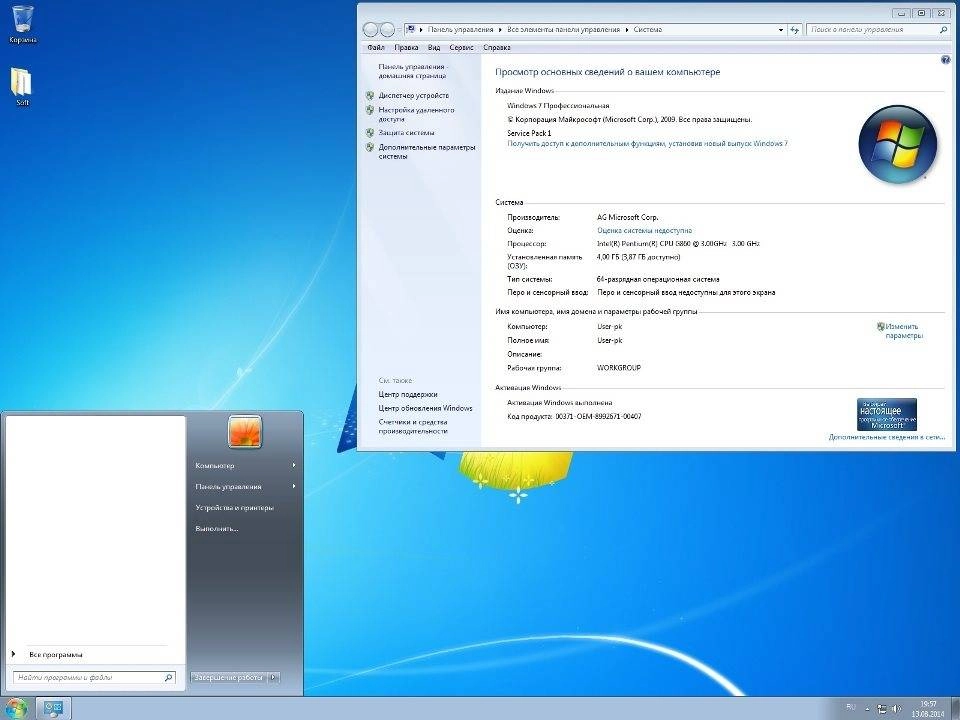
Task: Click the user account picture in Start menu
Action: [x=245, y=432]
